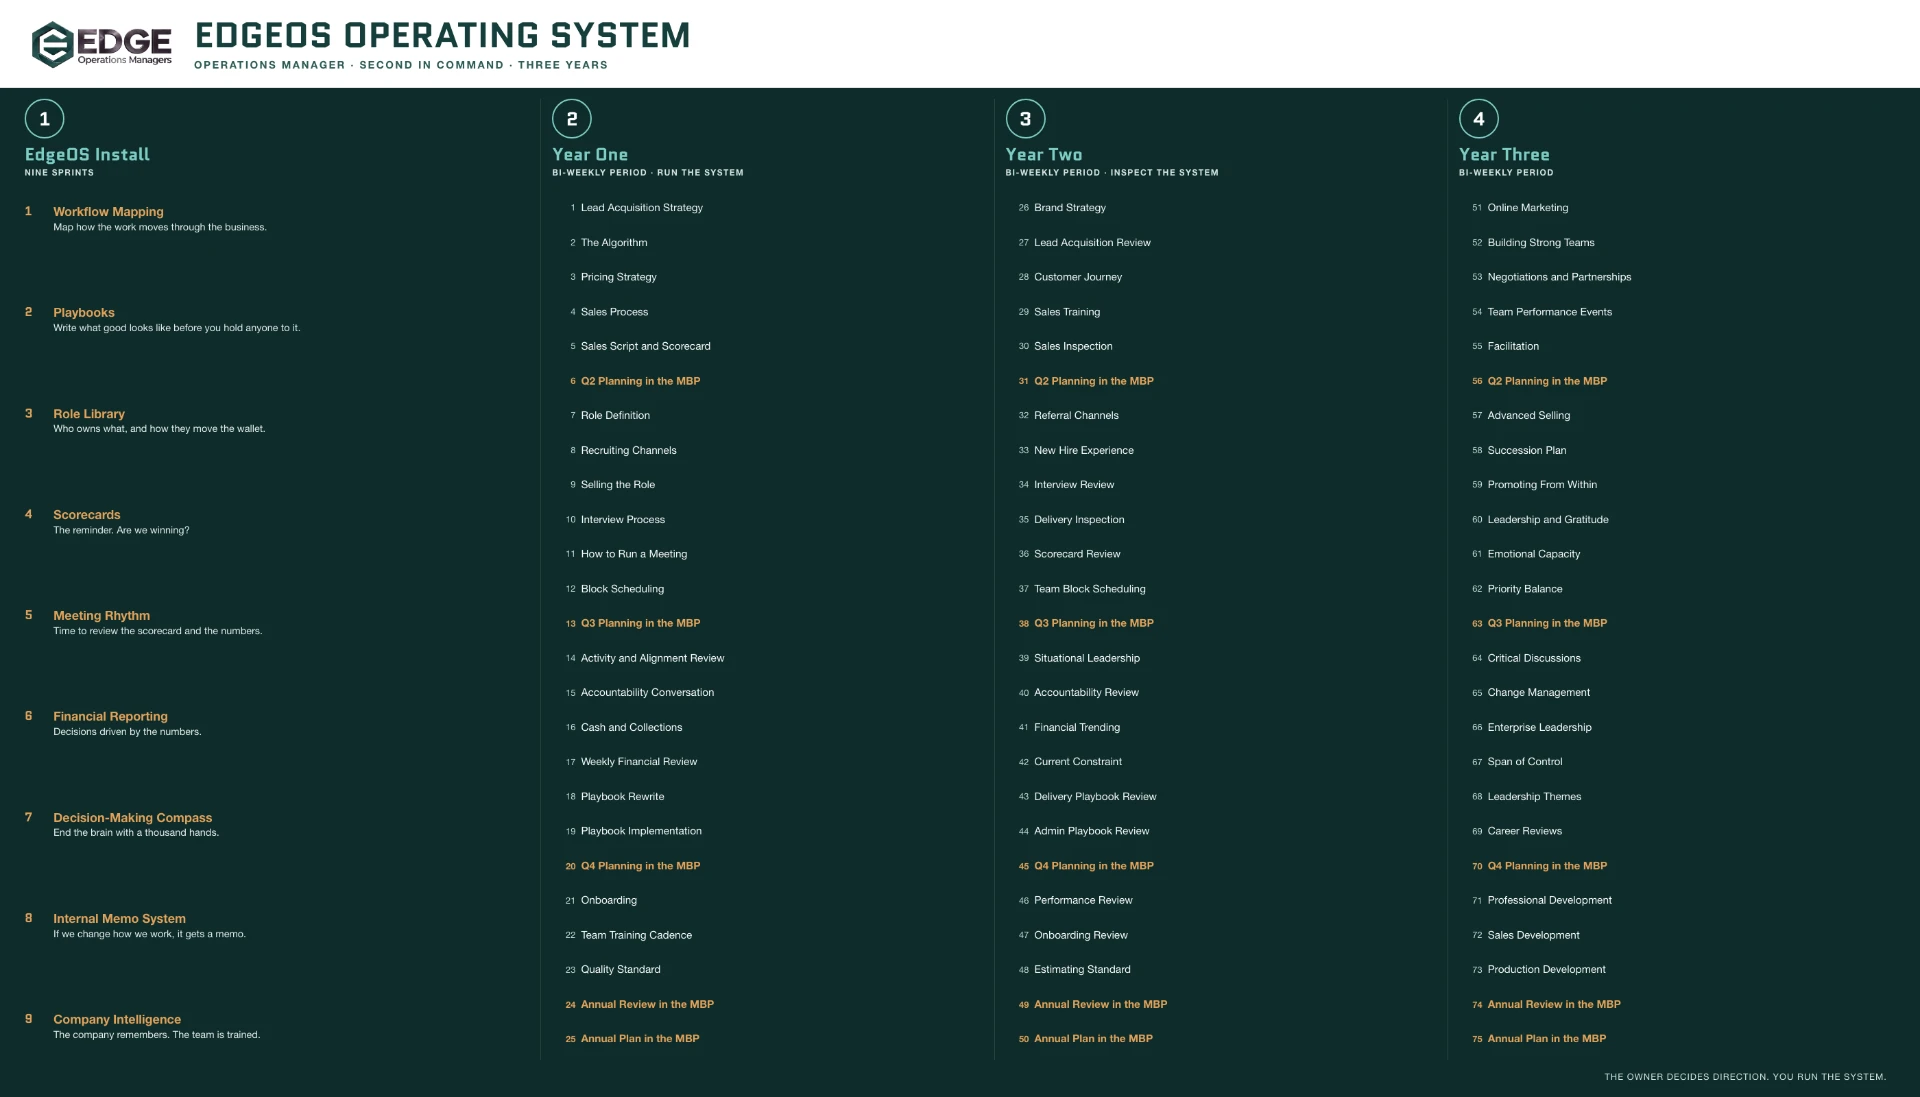Click item 6 Q2 Planning in the MBP
The image size is (1920, 1097).
(x=634, y=381)
